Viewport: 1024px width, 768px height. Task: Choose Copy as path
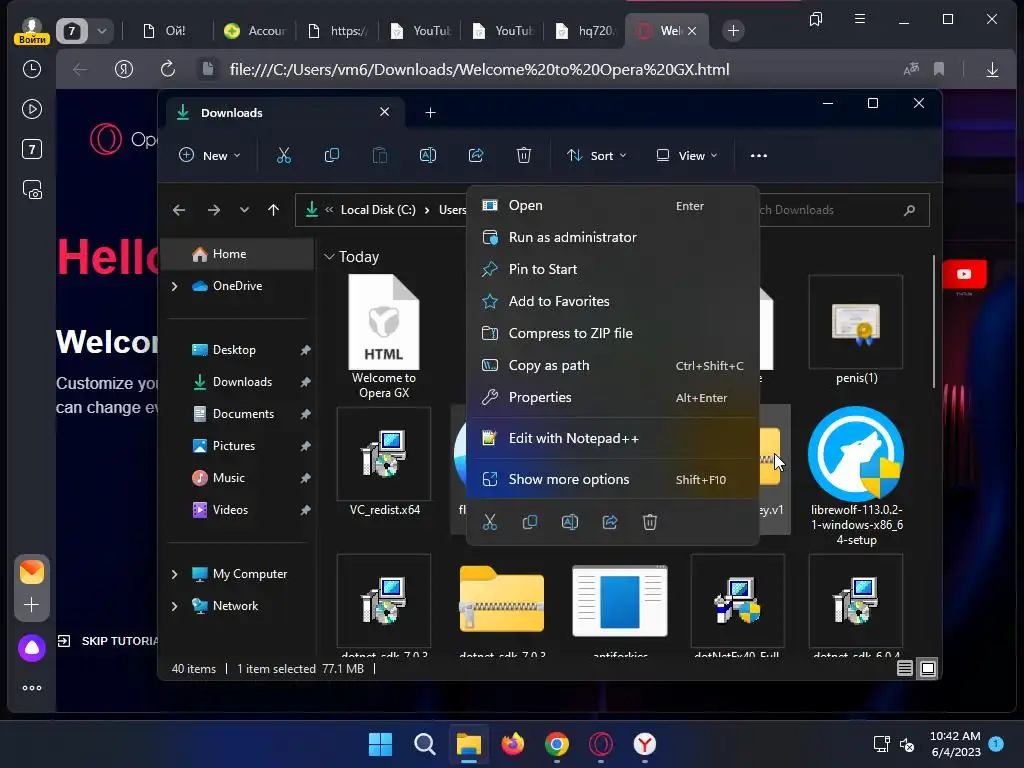pyautogui.click(x=613, y=365)
